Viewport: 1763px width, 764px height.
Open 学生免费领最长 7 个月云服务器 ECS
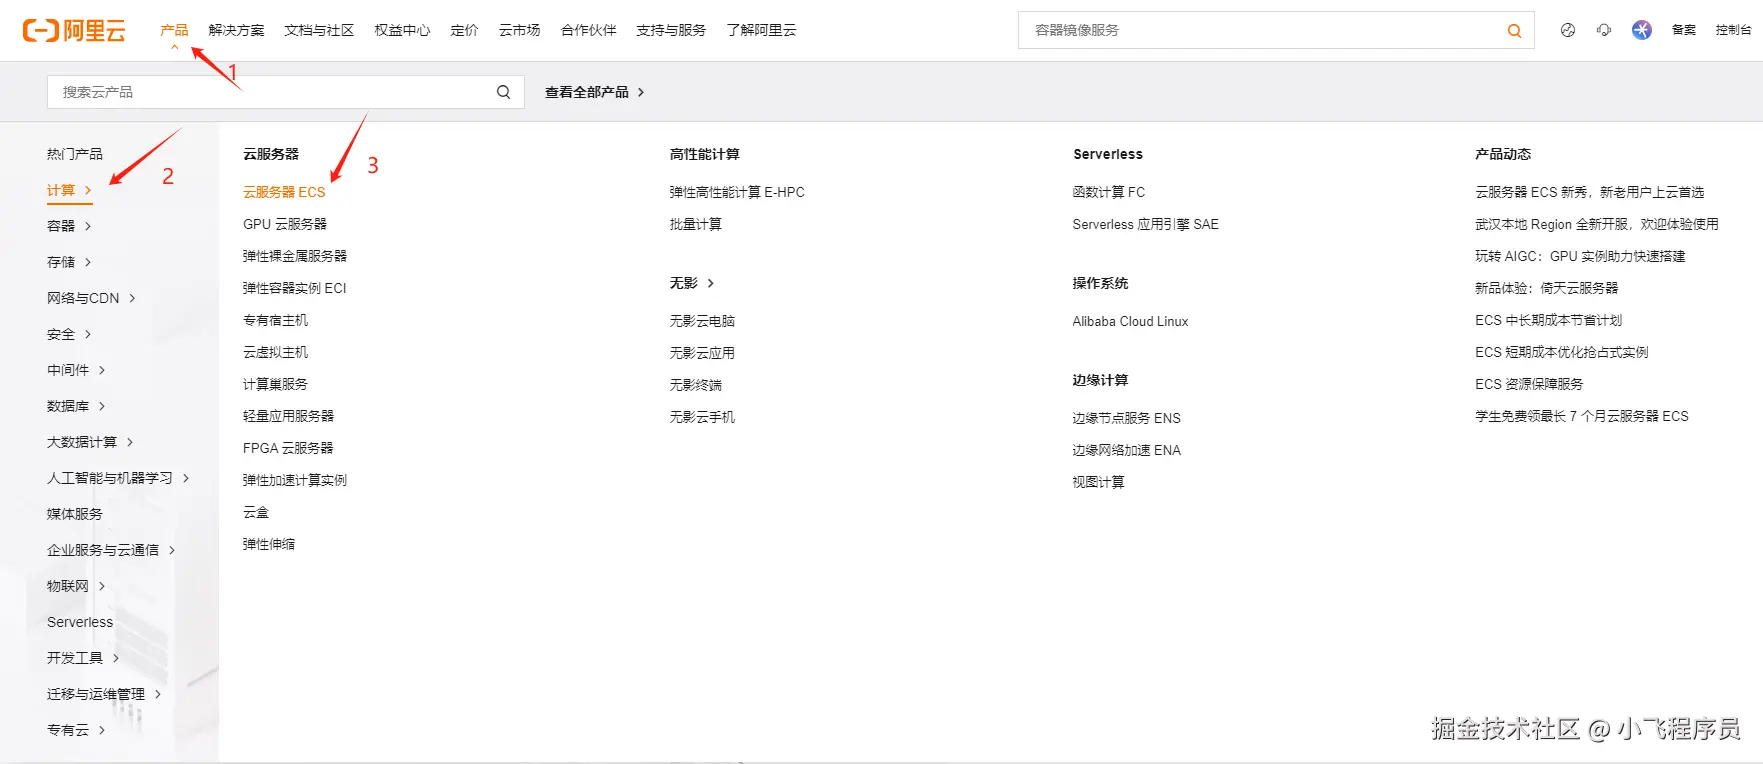click(1582, 416)
